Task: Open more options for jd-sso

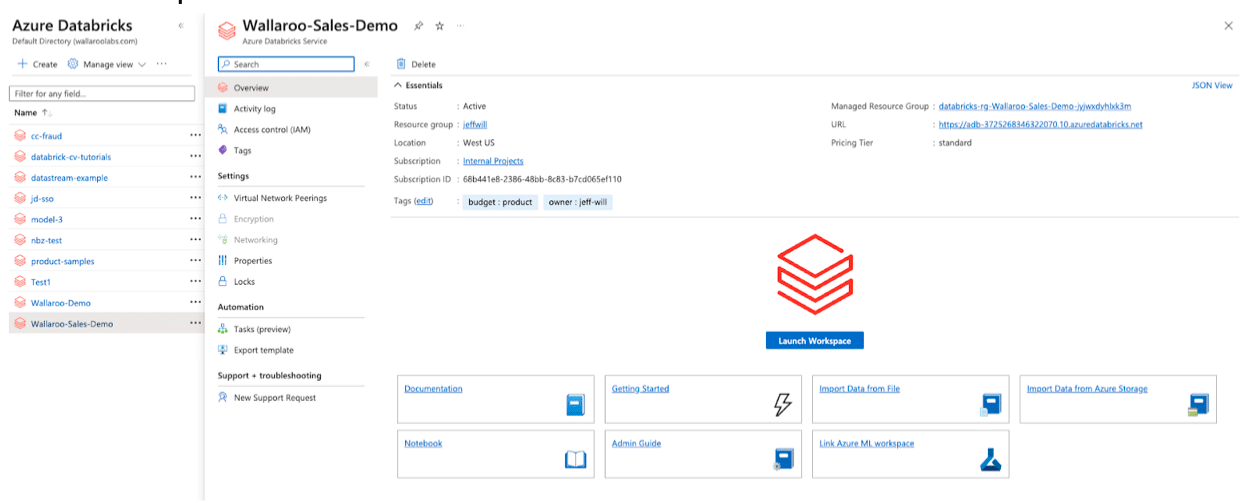Action: 195,199
